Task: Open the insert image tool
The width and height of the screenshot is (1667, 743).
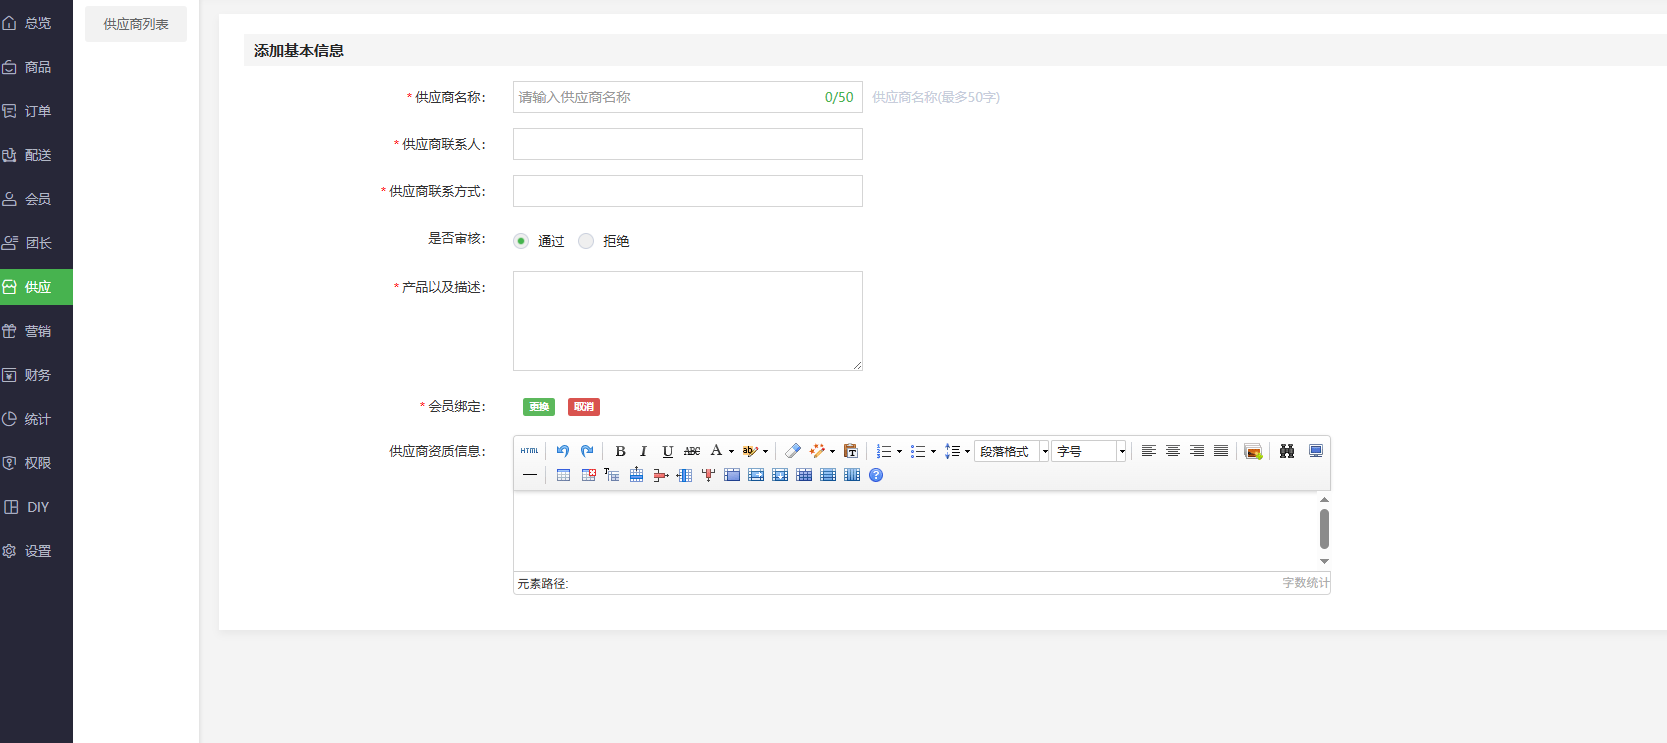Action: pos(1253,451)
